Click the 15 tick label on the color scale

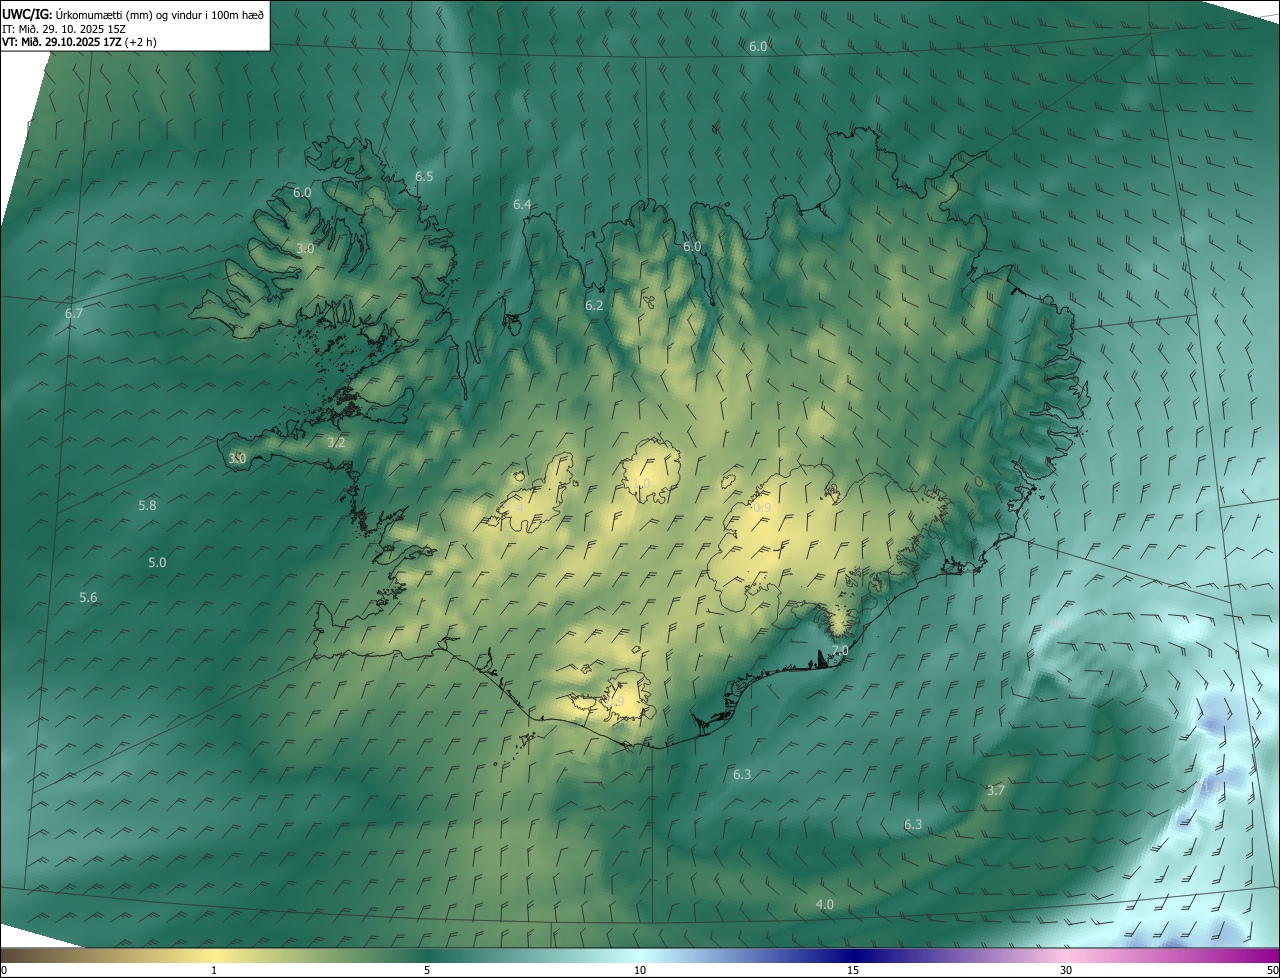tap(853, 971)
